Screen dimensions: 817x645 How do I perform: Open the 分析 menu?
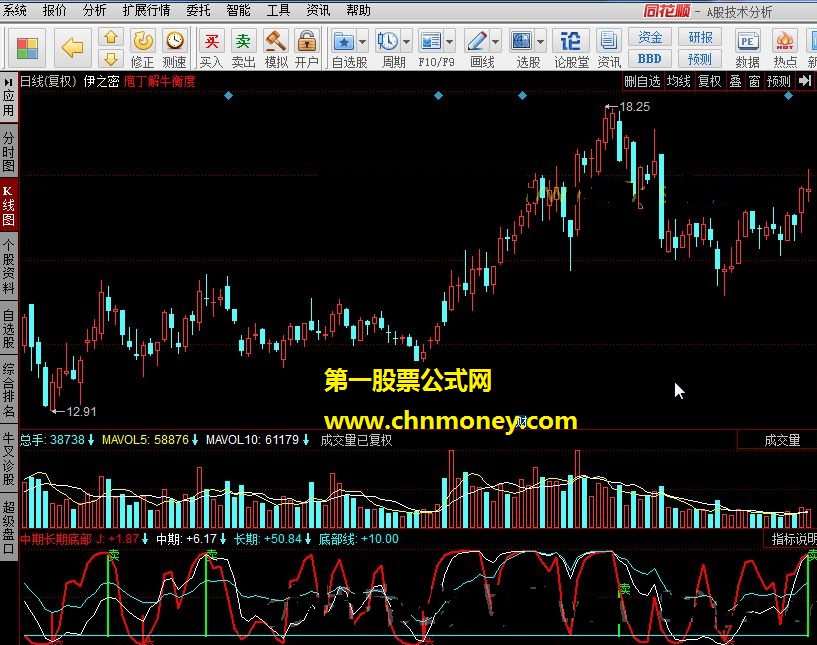pos(94,10)
